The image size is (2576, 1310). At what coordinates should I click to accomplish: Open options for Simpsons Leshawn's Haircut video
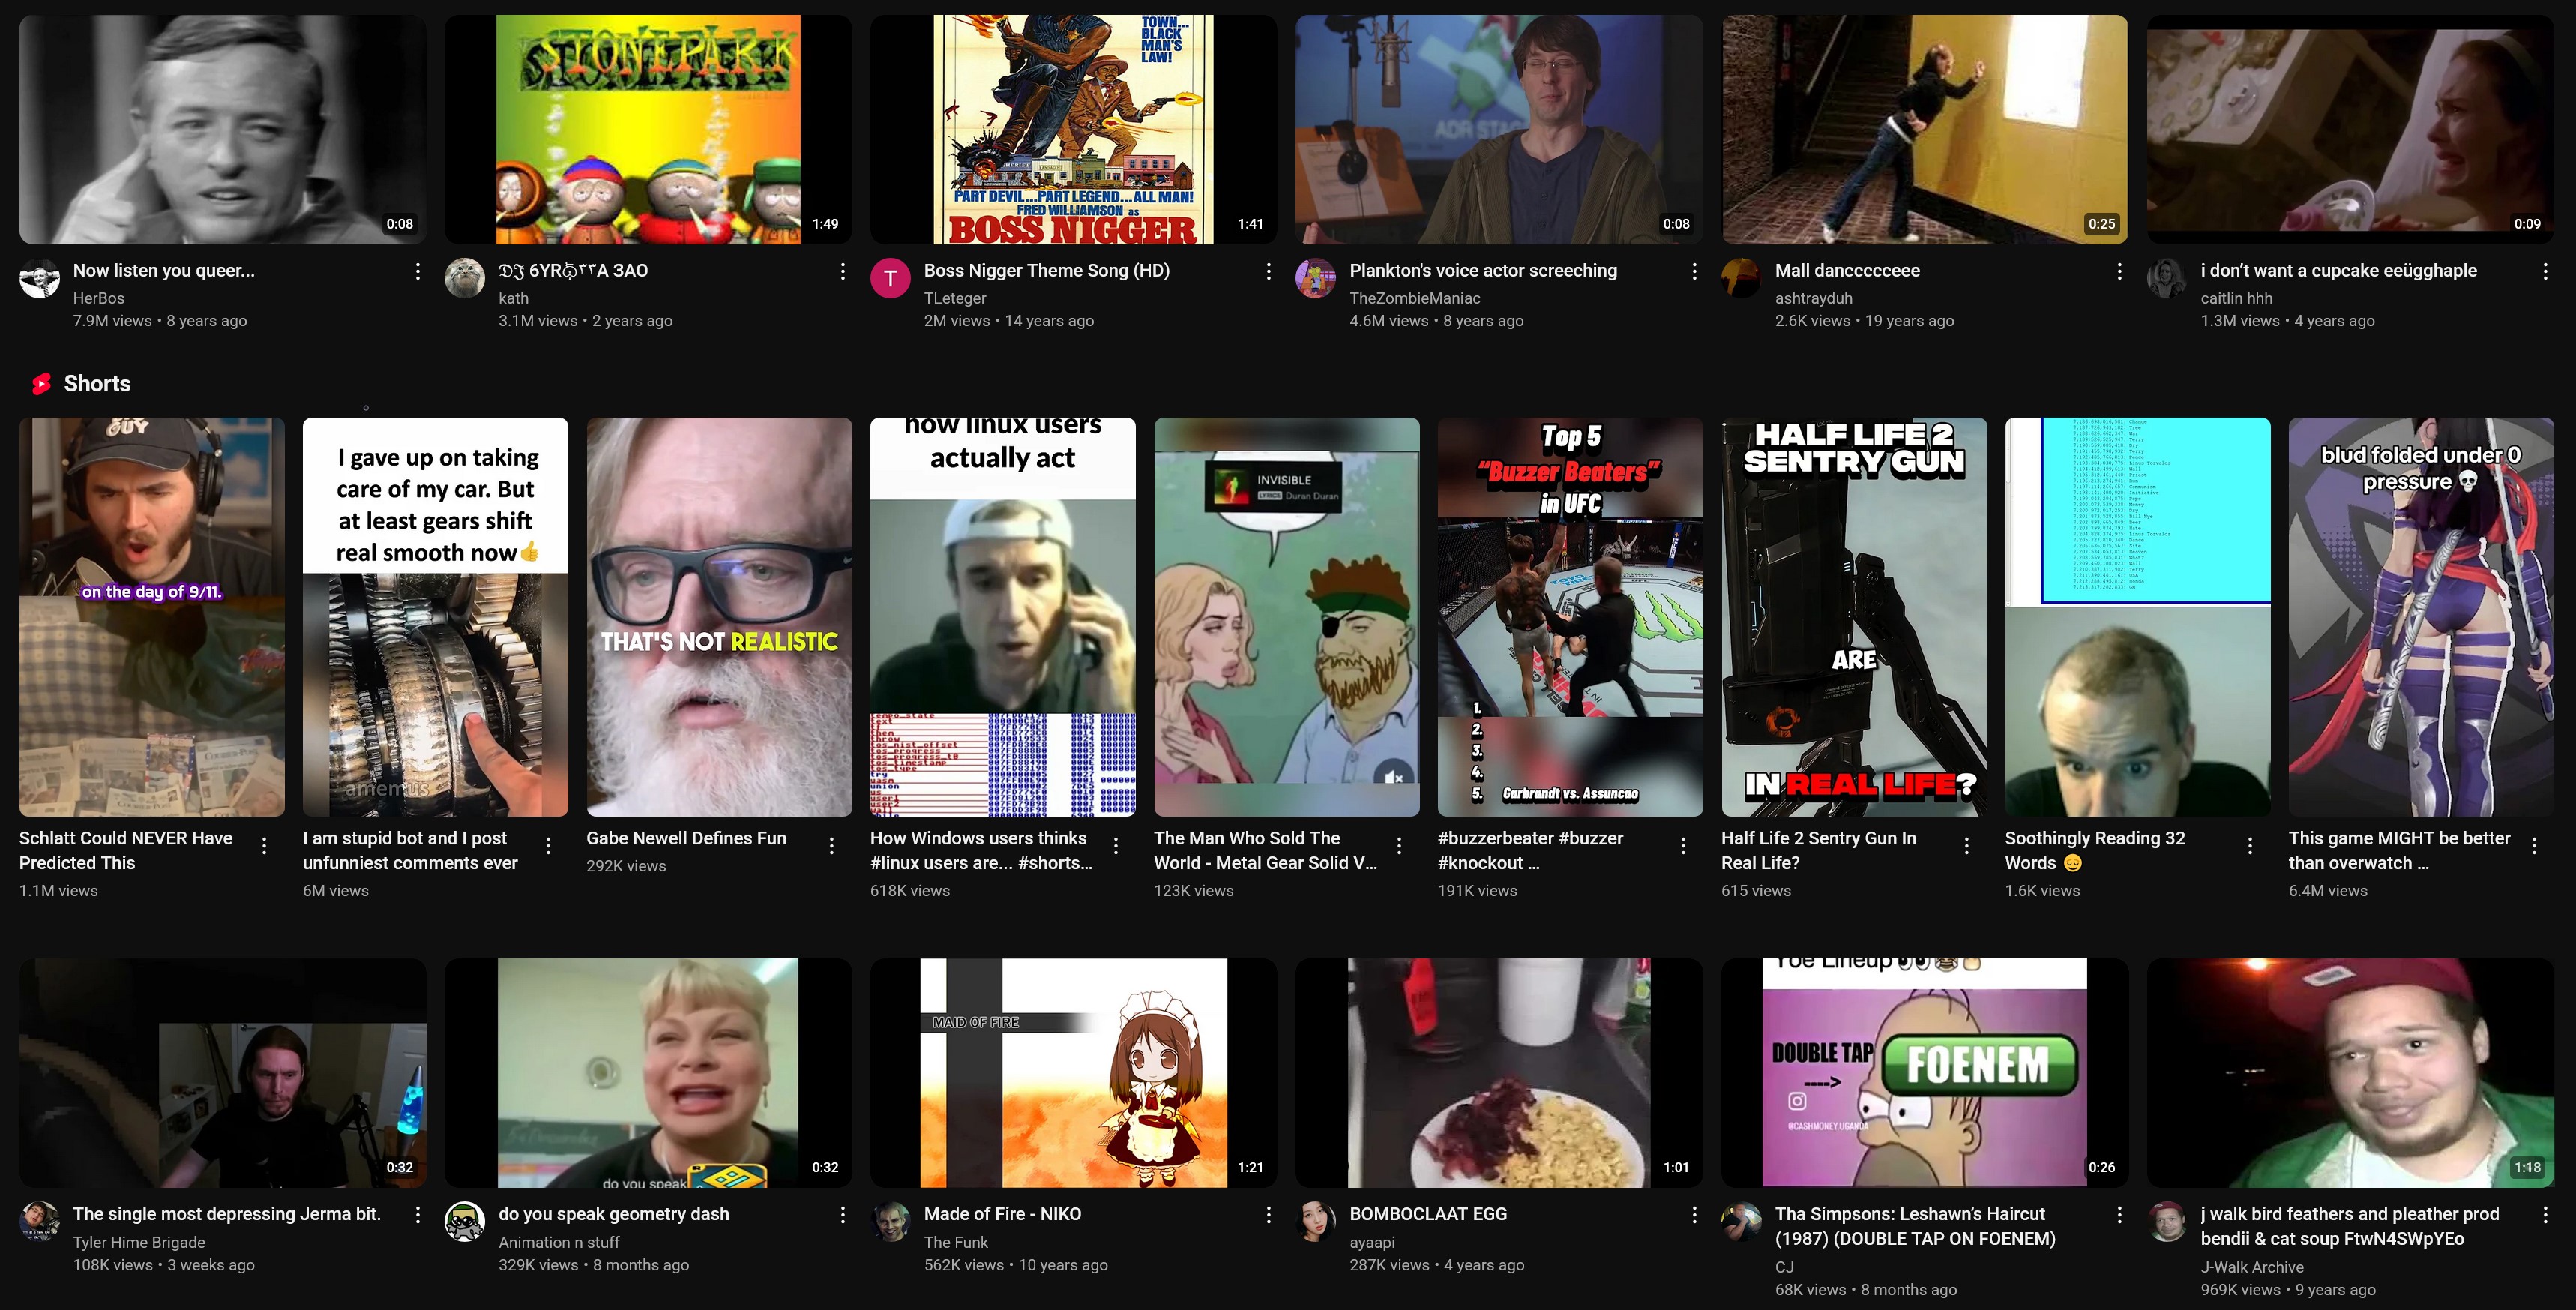pyautogui.click(x=2119, y=1214)
